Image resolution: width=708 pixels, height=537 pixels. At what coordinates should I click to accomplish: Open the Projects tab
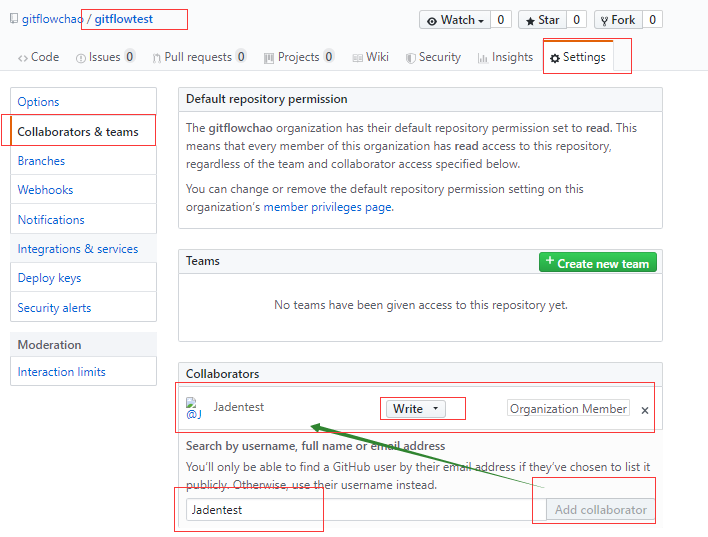(x=299, y=57)
